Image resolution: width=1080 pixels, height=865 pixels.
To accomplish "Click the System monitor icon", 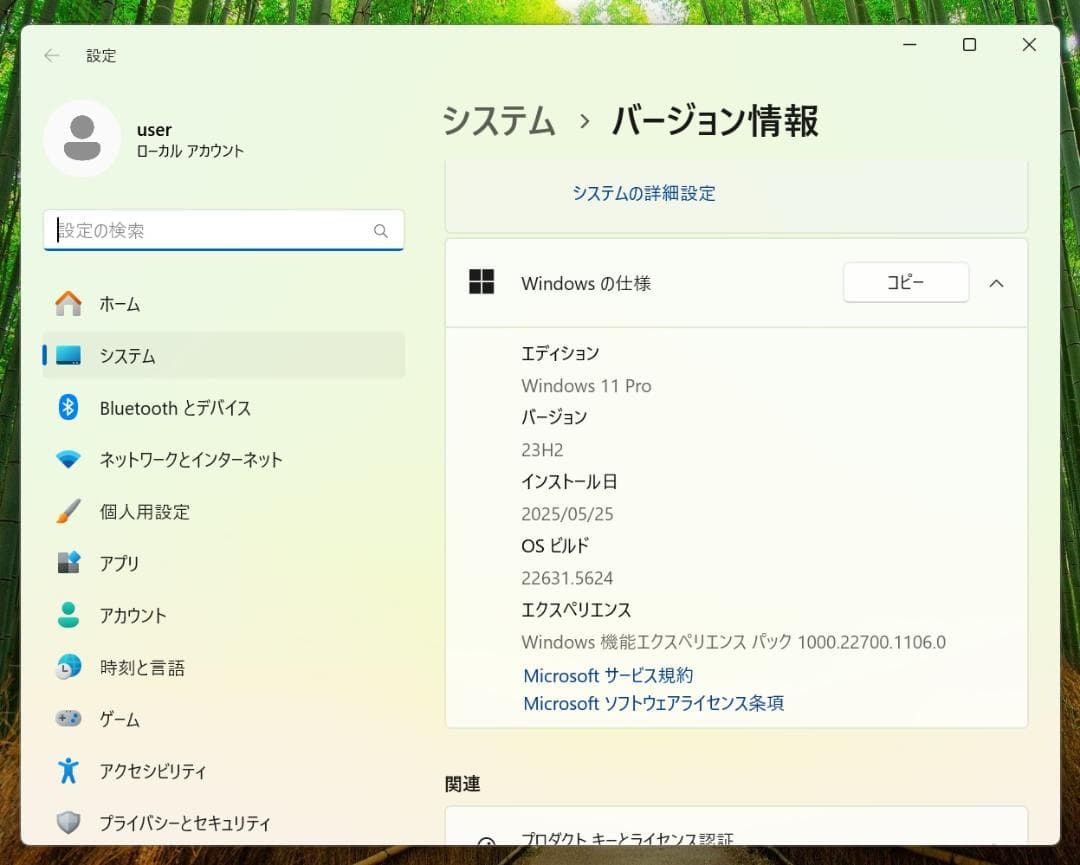I will tap(68, 355).
